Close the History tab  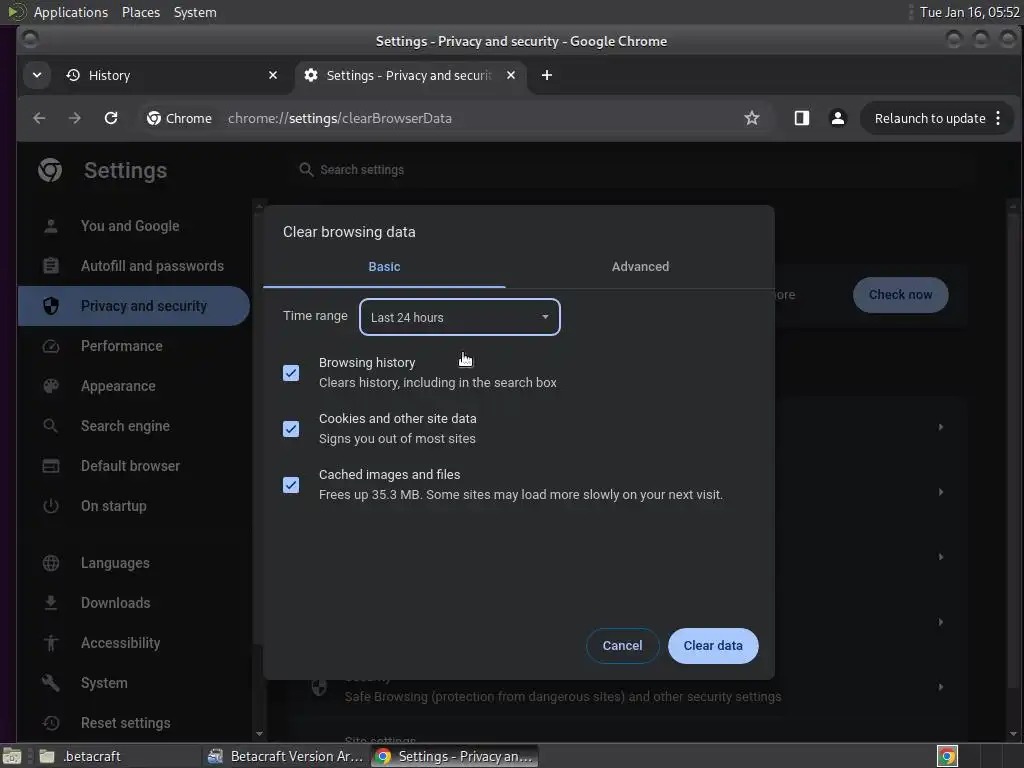[273, 75]
